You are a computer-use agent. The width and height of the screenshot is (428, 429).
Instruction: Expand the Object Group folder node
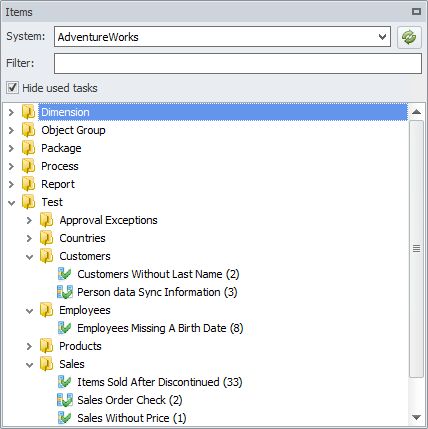click(11, 130)
